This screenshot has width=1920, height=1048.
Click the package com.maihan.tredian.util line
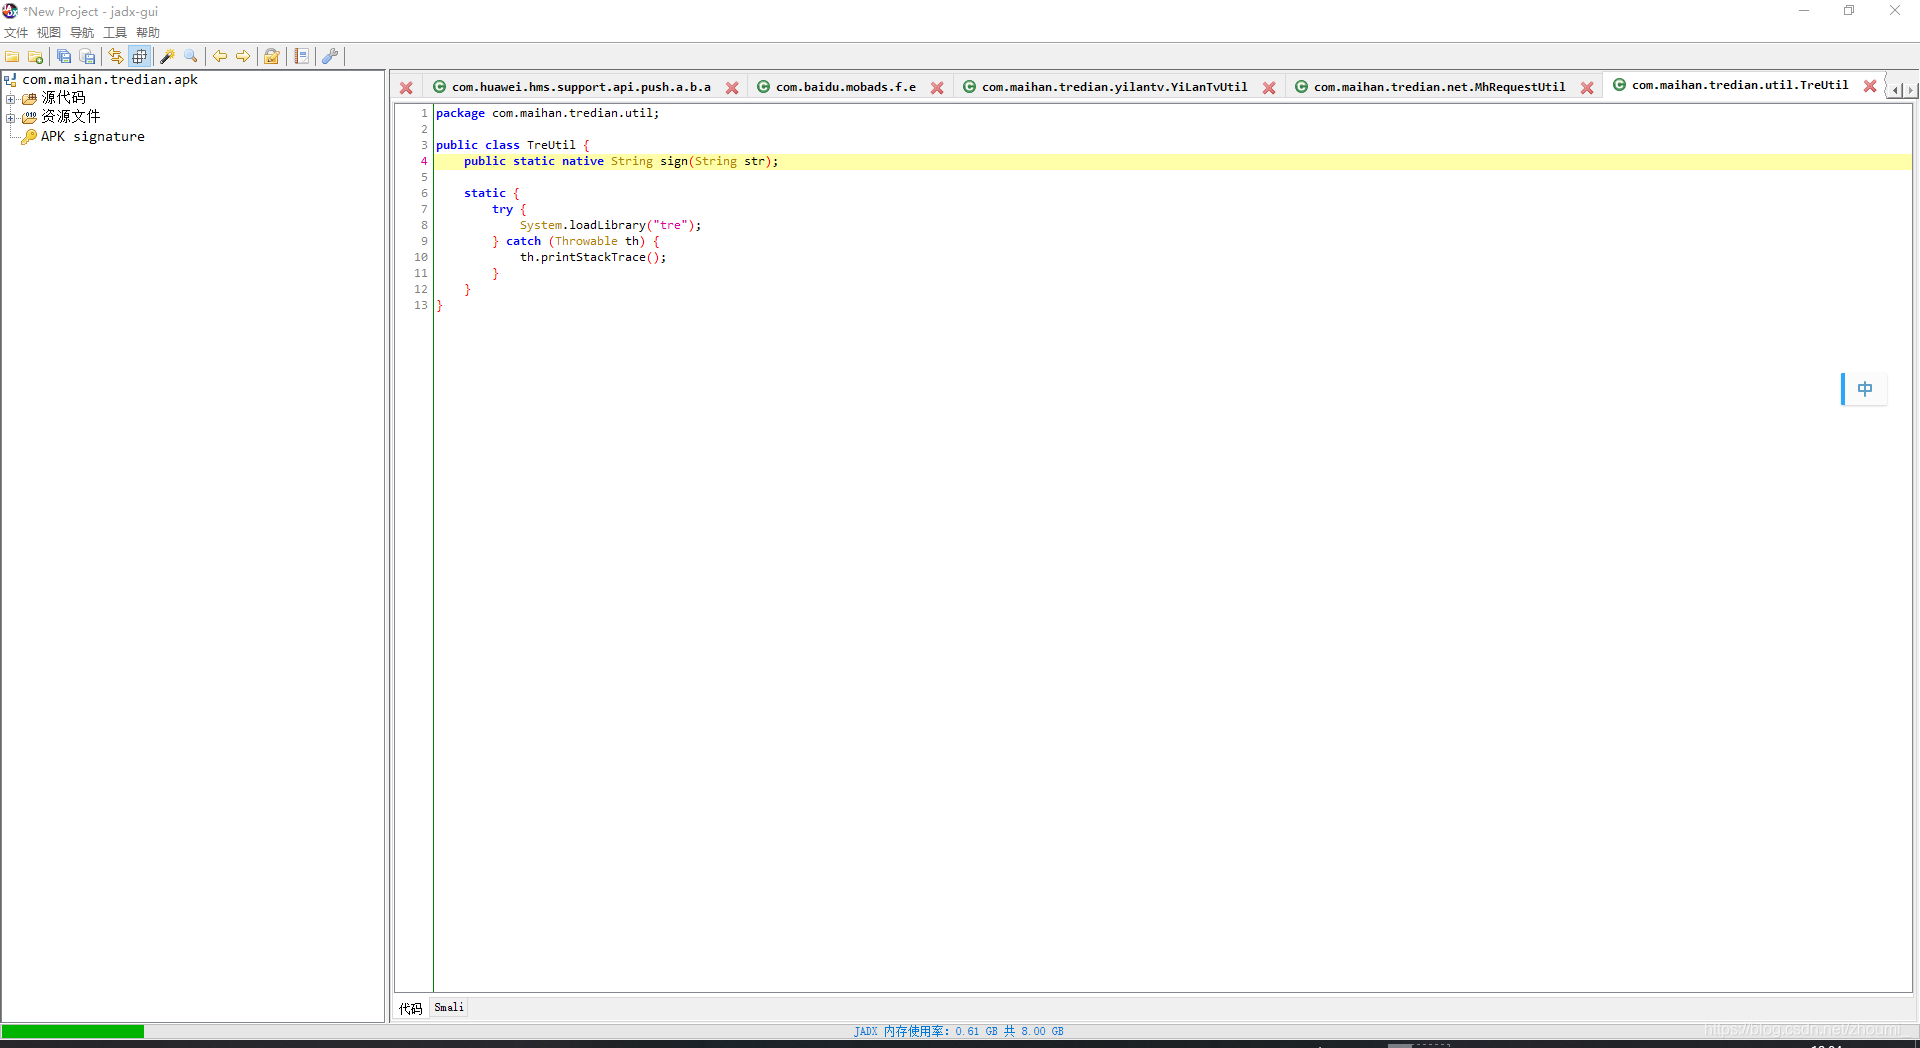548,113
